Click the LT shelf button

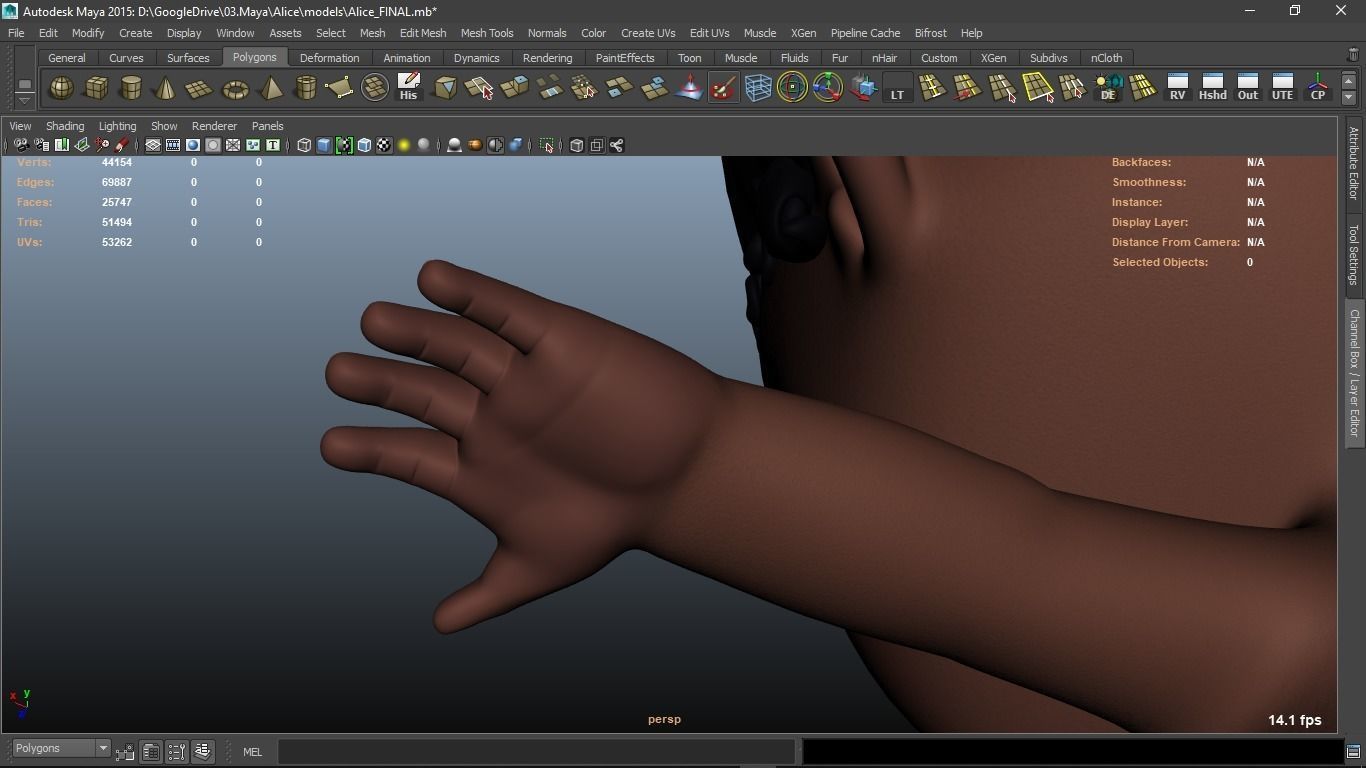897,88
